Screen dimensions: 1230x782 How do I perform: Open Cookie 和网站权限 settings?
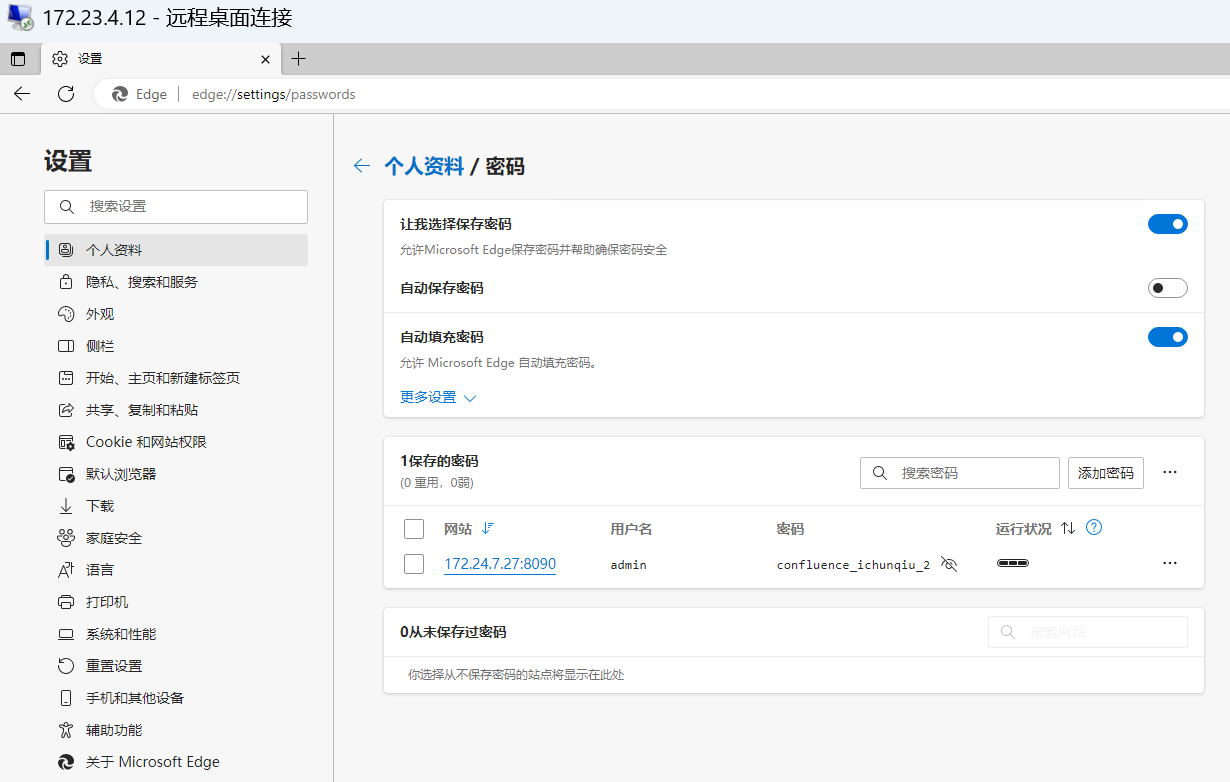176,442
